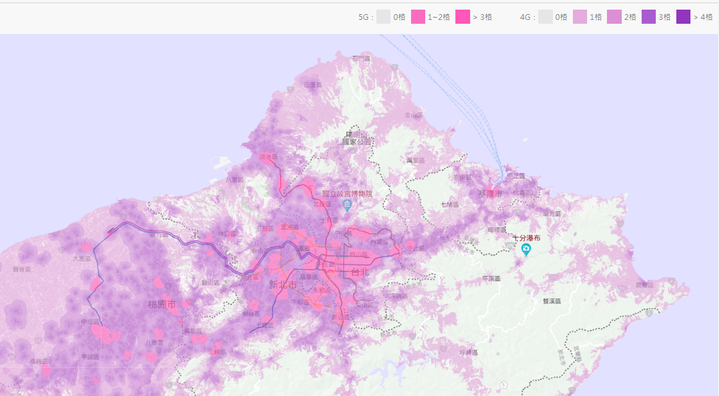Select the 5G >3格 hot pink swatch
Screen dimensions: 720x396
click(x=462, y=17)
